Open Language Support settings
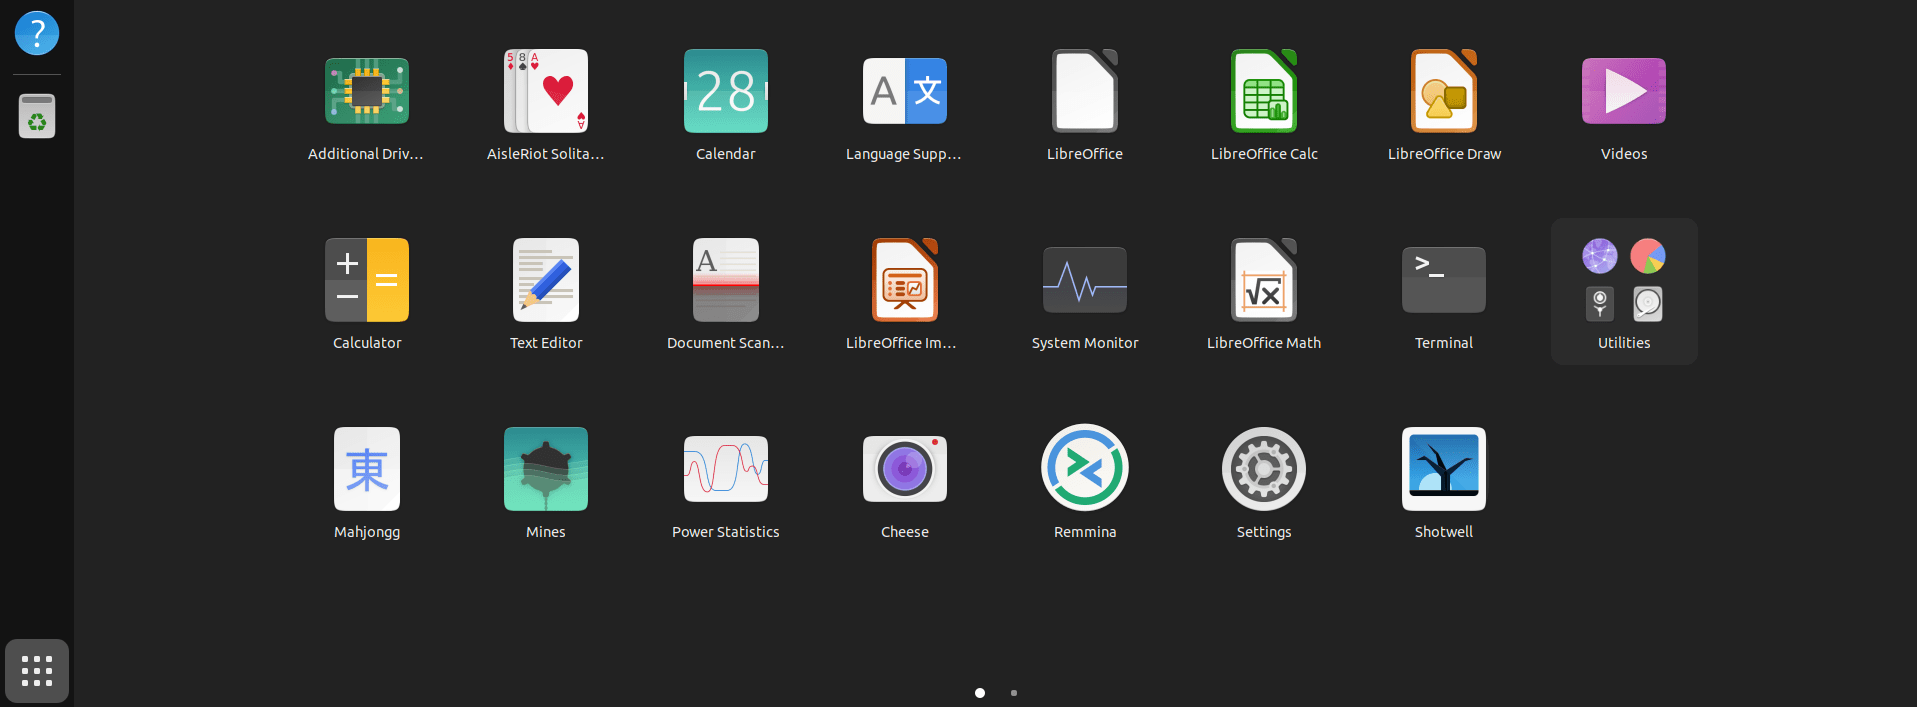Screen dimensions: 1917x707 (905, 104)
